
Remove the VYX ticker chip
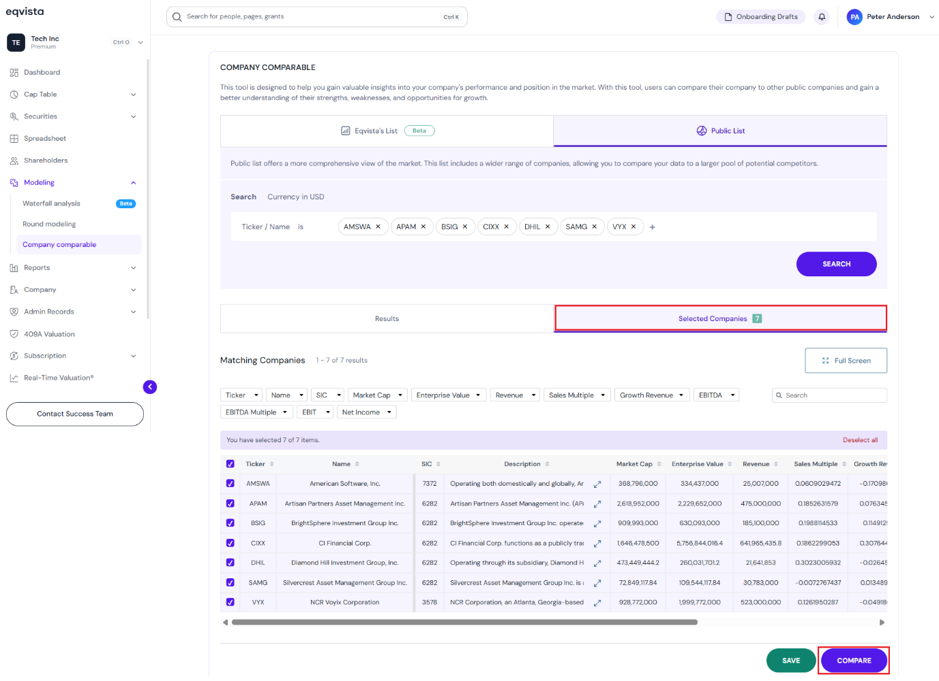[634, 227]
